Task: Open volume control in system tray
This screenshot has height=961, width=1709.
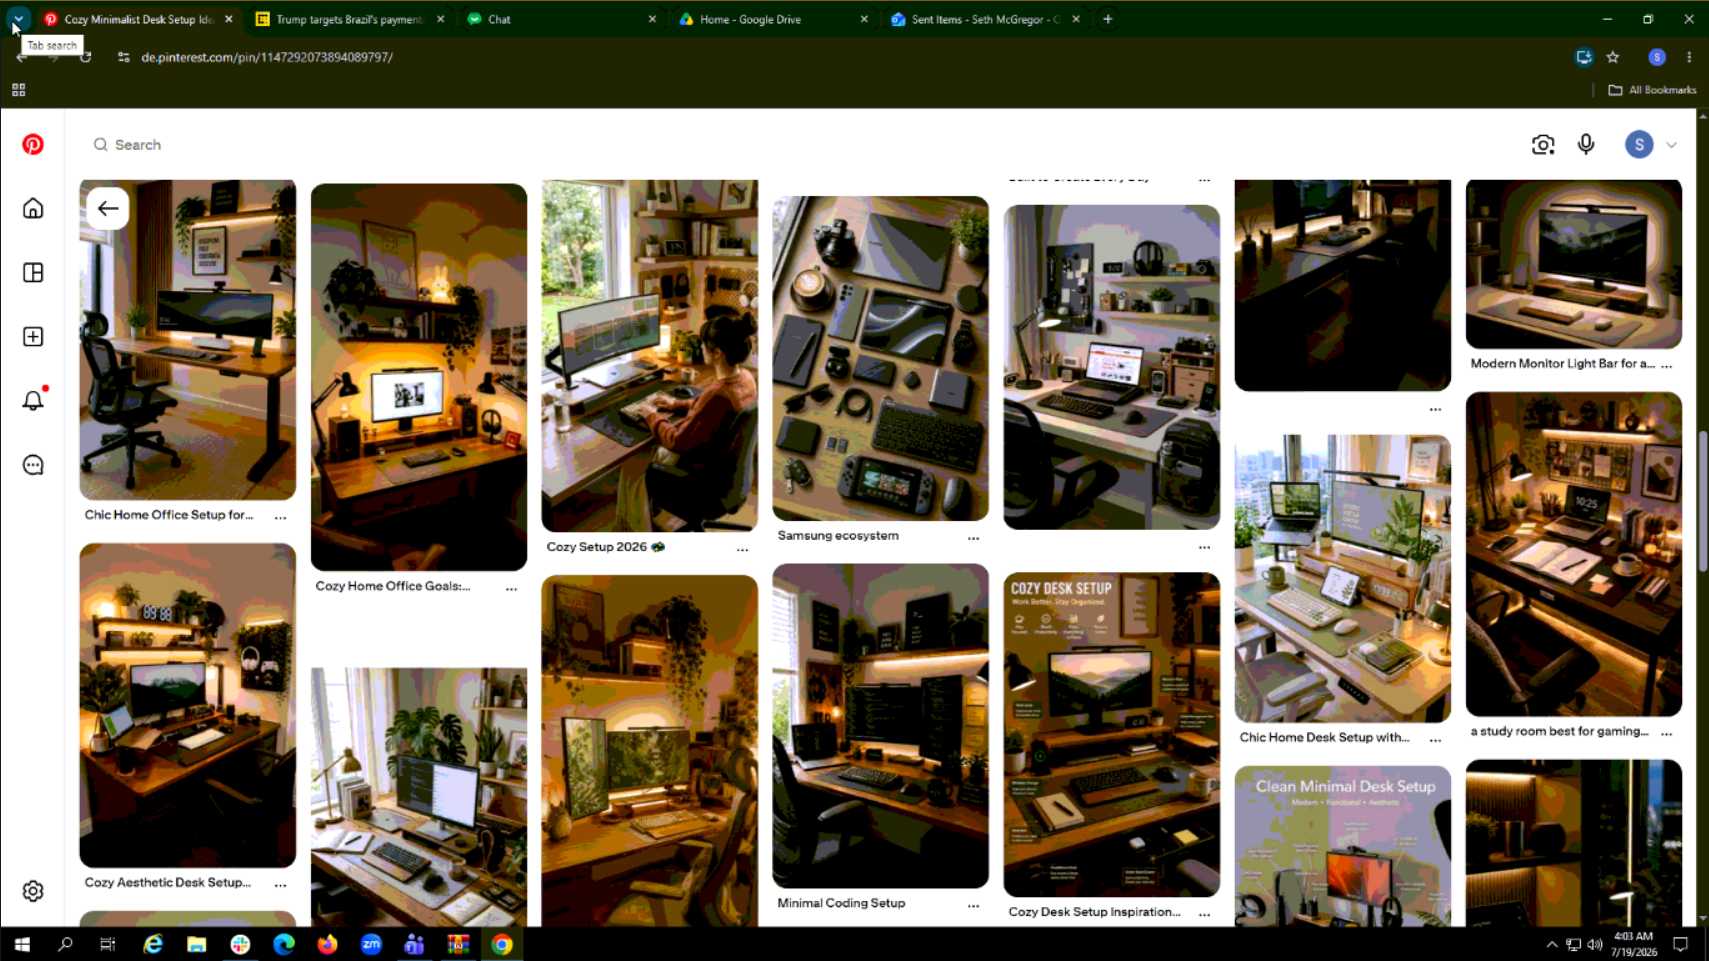Action: (x=1594, y=944)
